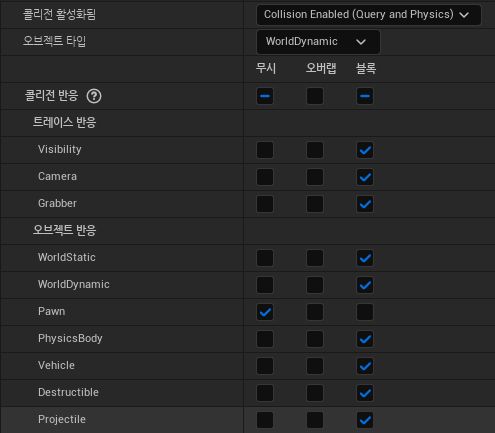Open the 오브젝트 타입 WorldDynamic dropdown
495x433 pixels.
click(318, 42)
